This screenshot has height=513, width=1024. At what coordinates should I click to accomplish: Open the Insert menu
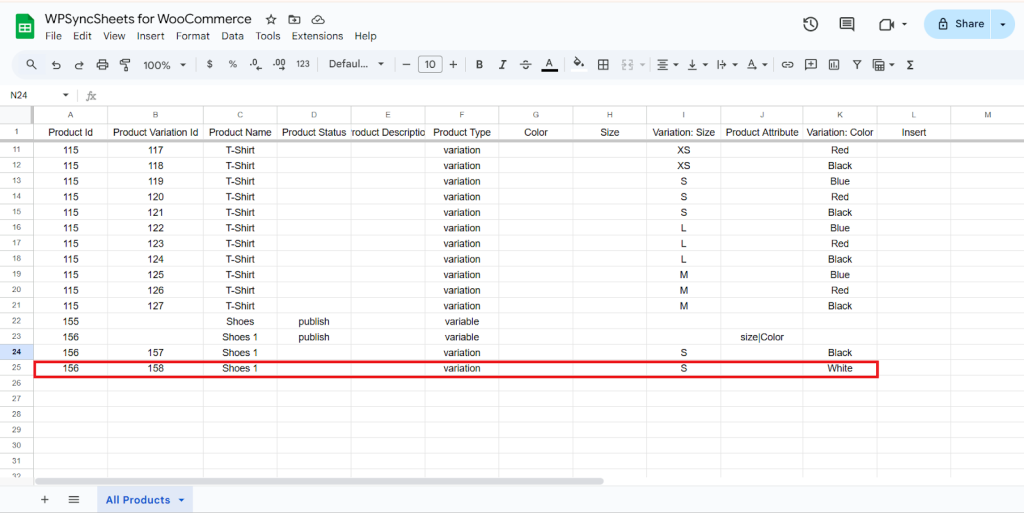click(x=150, y=36)
